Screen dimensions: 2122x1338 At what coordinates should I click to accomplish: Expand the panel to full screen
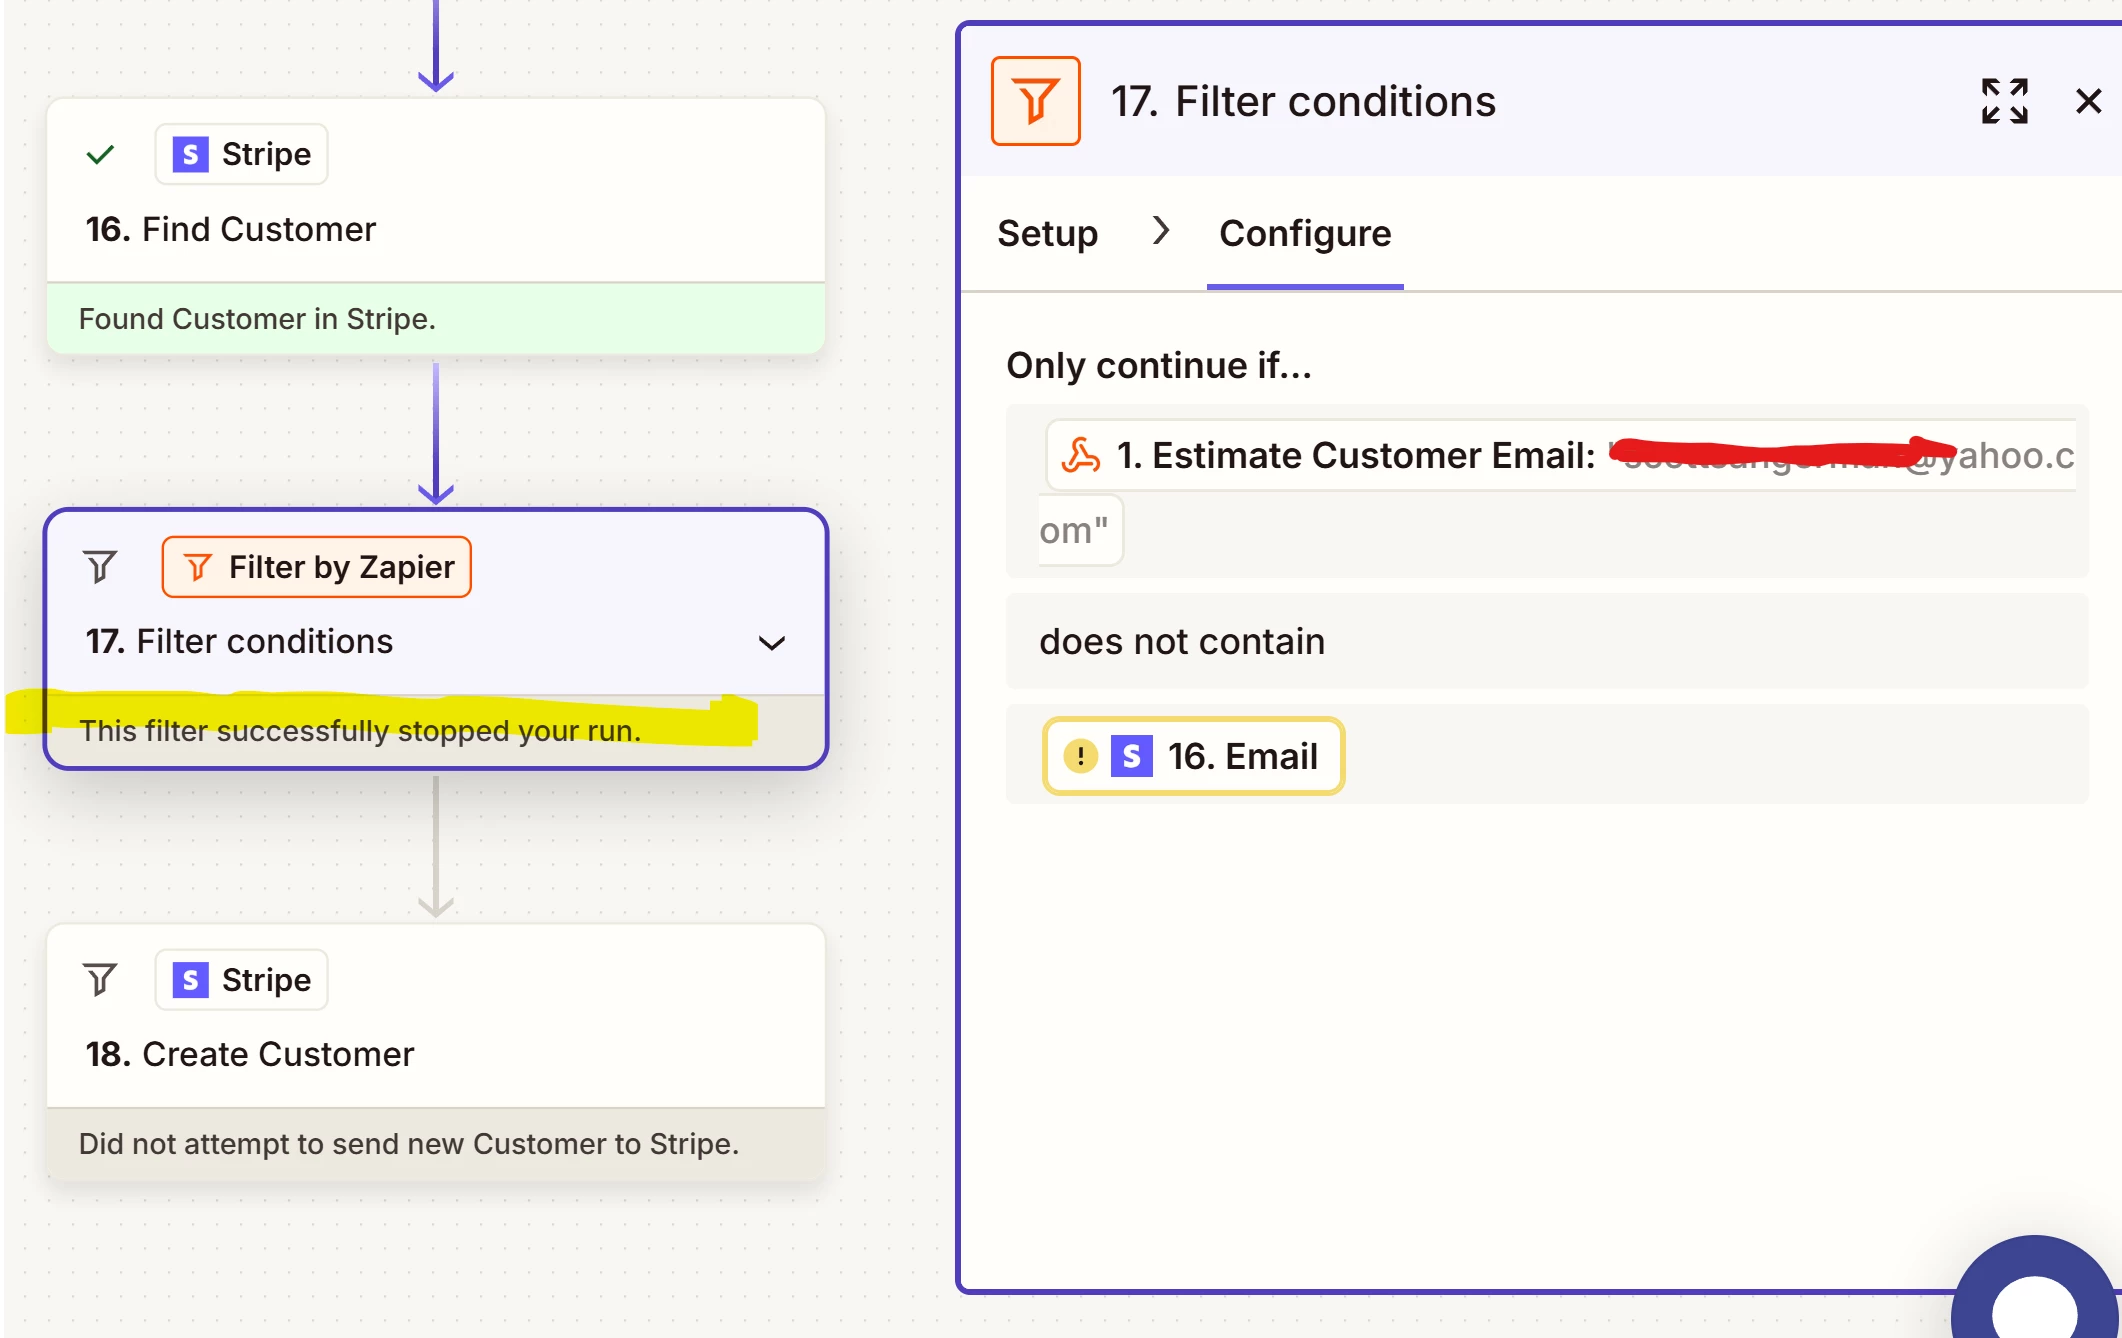[2004, 101]
